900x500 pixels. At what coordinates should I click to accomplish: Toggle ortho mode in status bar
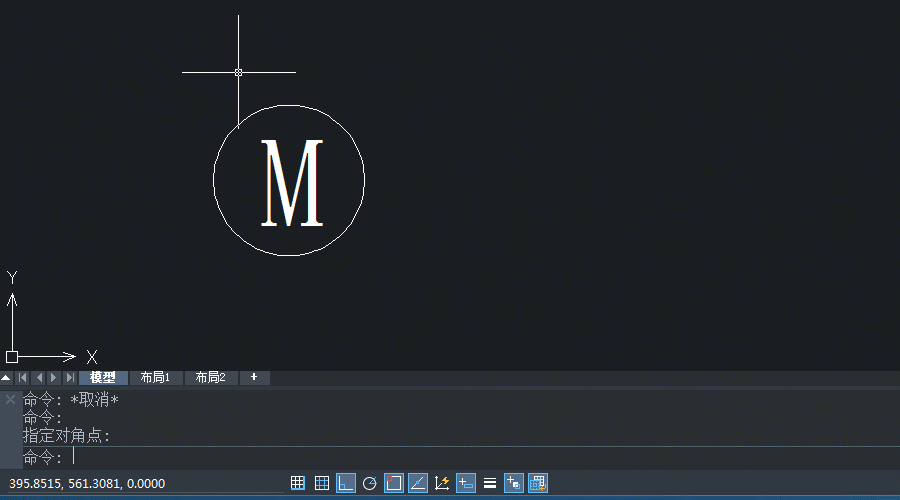tap(346, 483)
